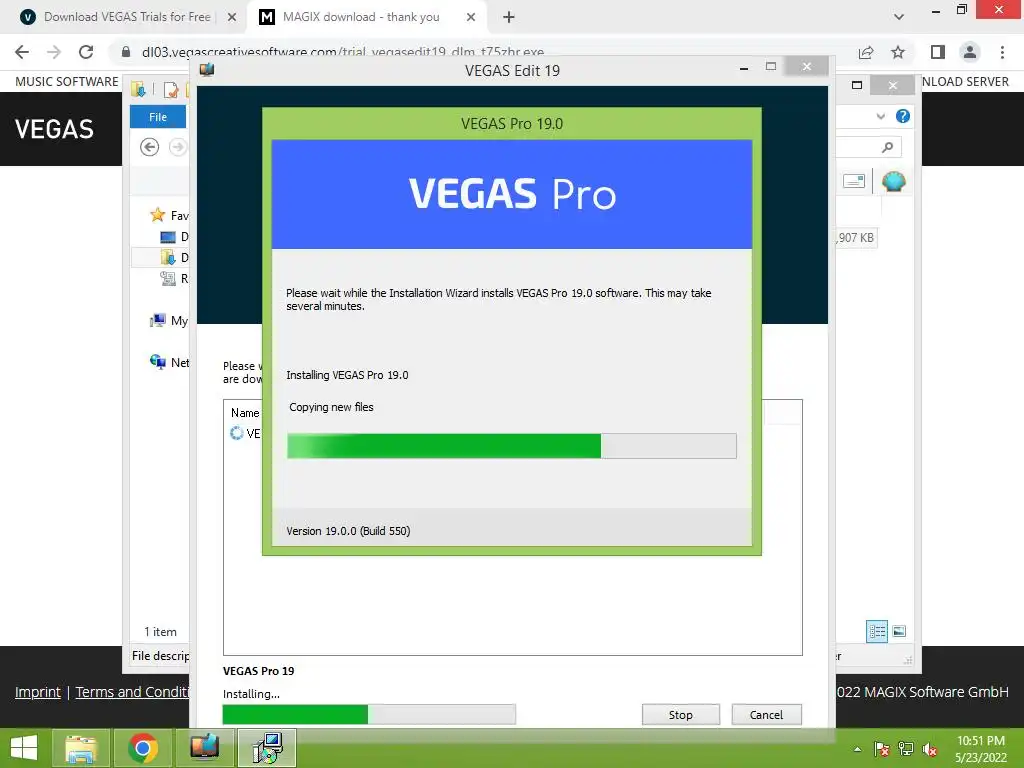Click the VEGAS logo on the webpage

(54, 129)
